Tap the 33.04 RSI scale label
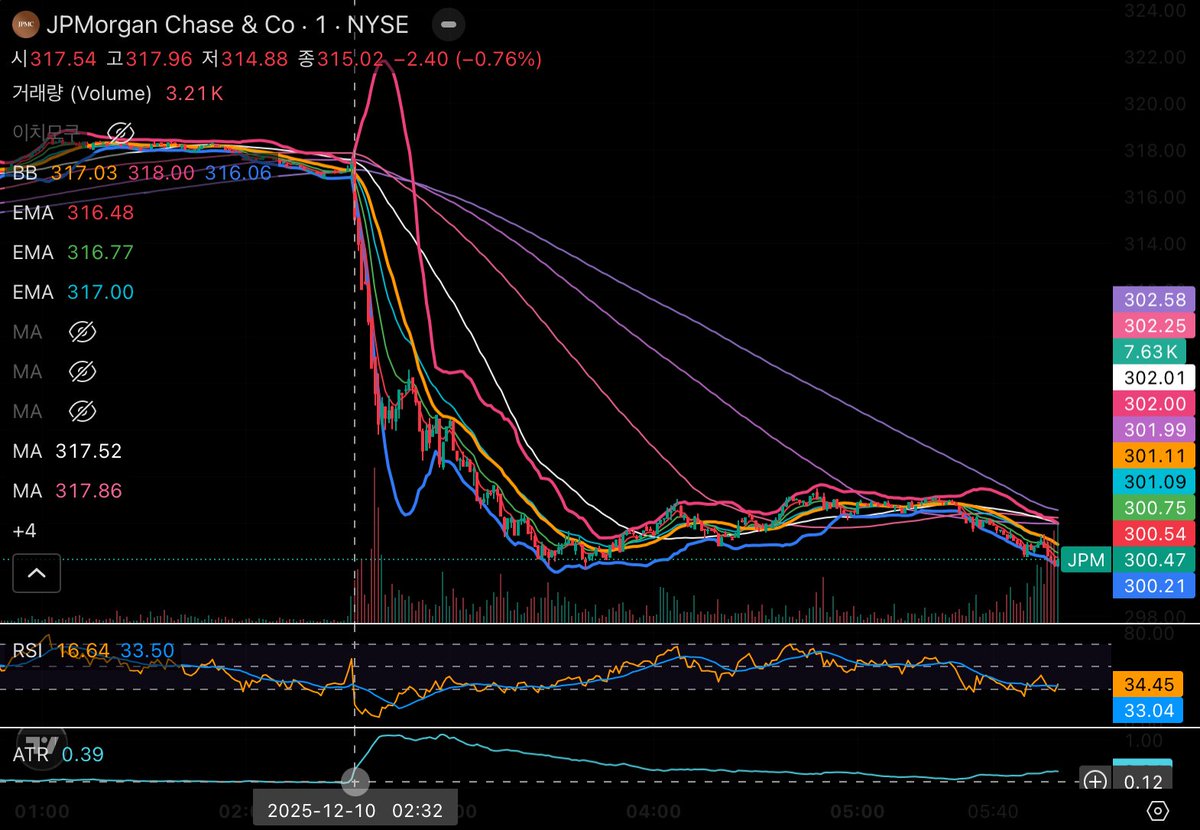 tap(1148, 710)
